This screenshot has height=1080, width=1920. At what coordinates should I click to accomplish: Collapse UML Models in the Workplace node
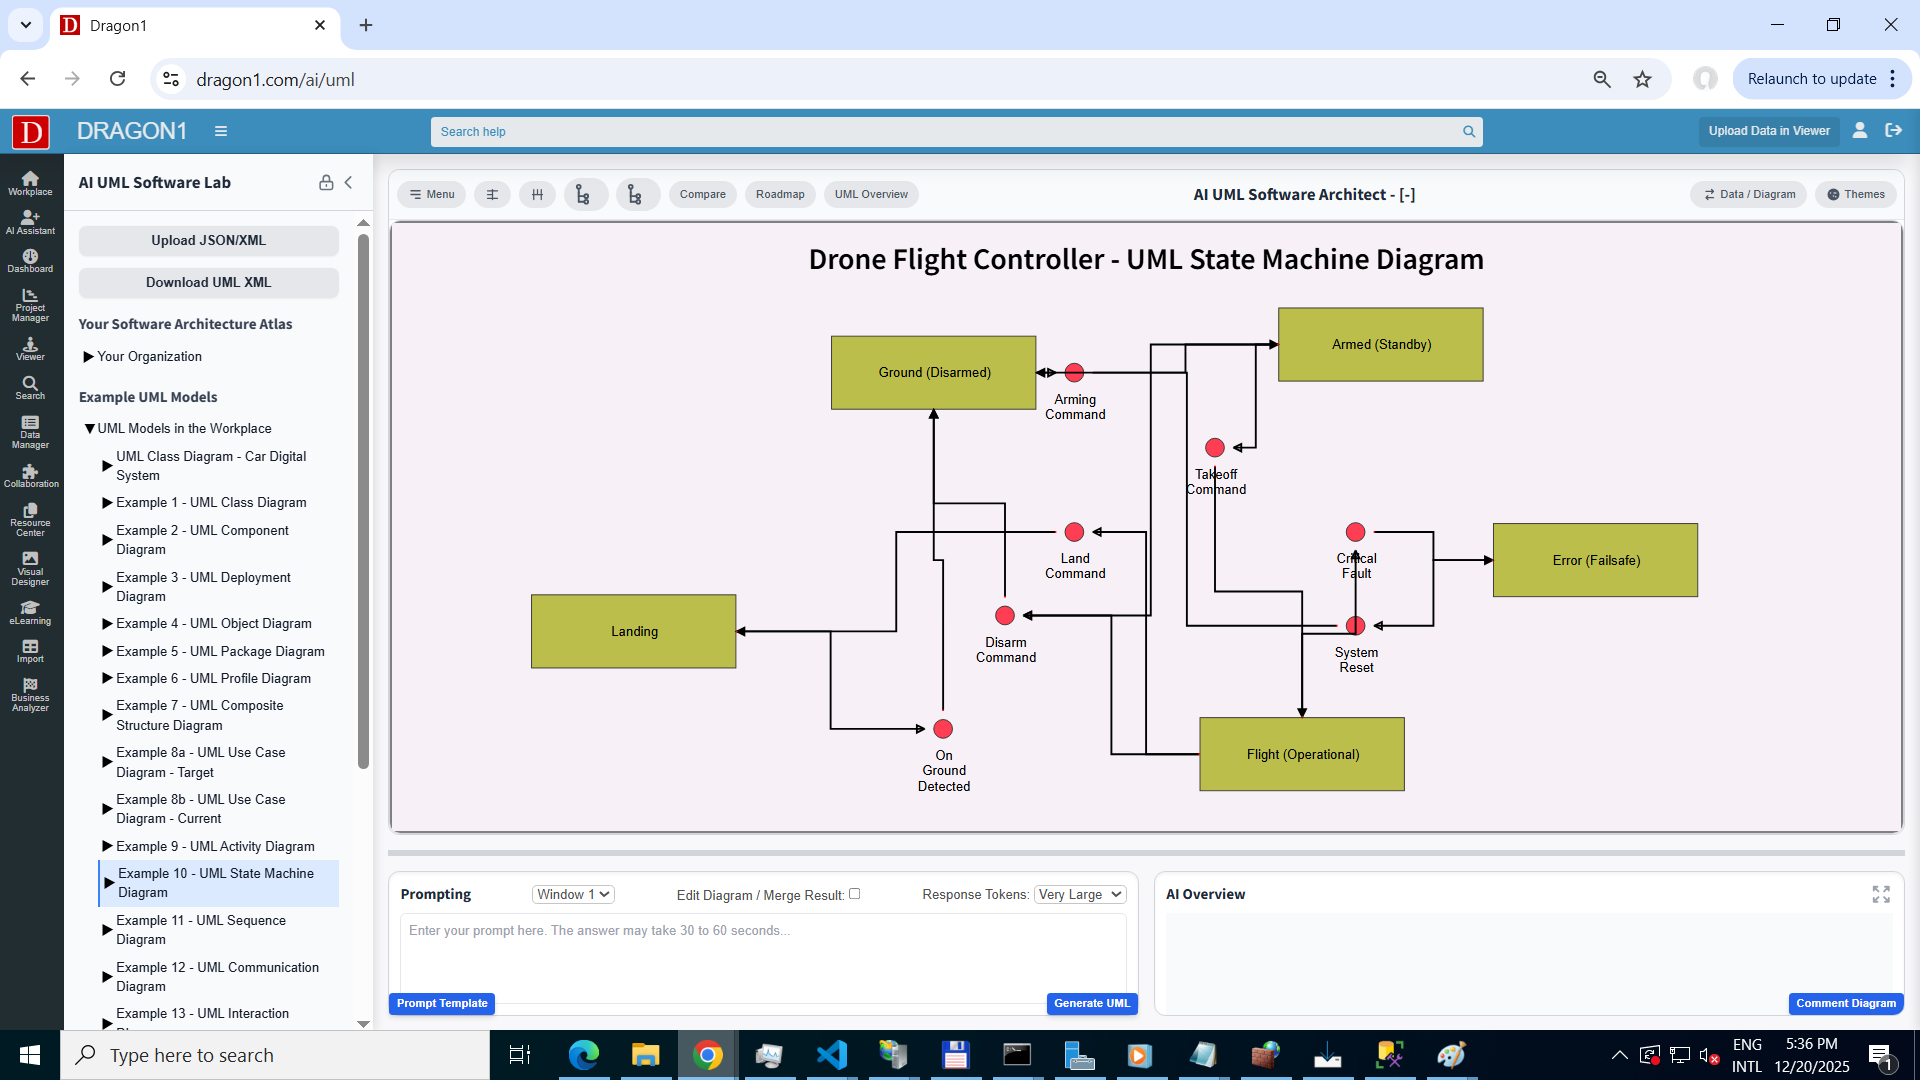(89, 429)
